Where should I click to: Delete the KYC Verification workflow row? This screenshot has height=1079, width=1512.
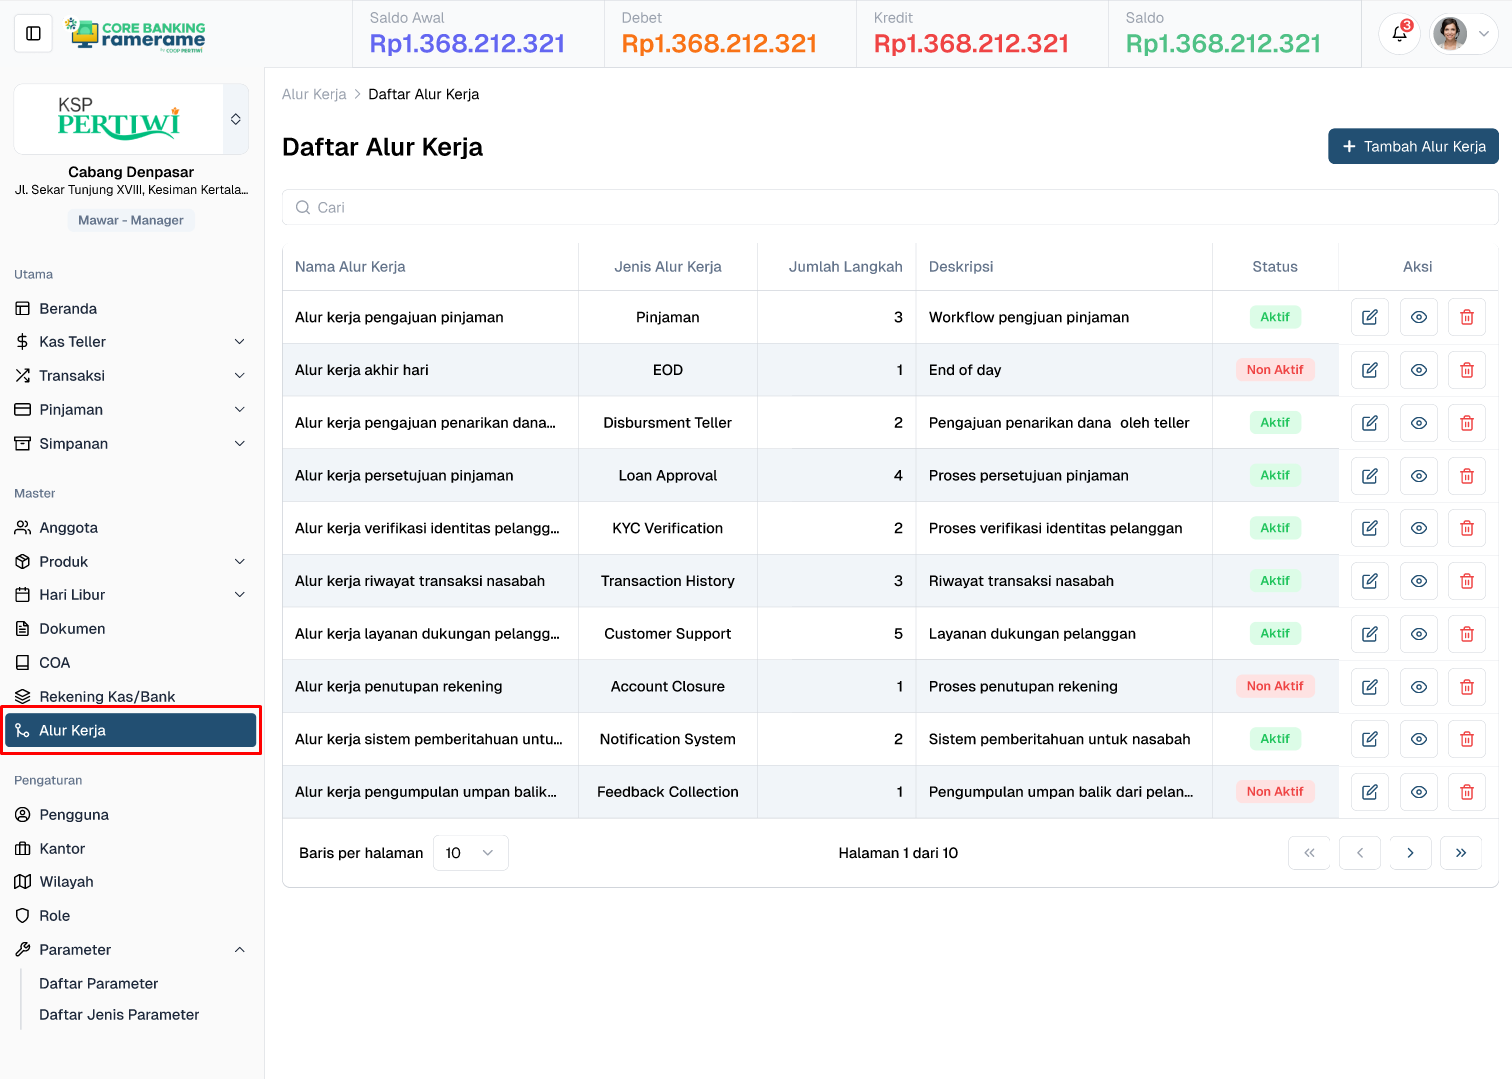(x=1466, y=528)
